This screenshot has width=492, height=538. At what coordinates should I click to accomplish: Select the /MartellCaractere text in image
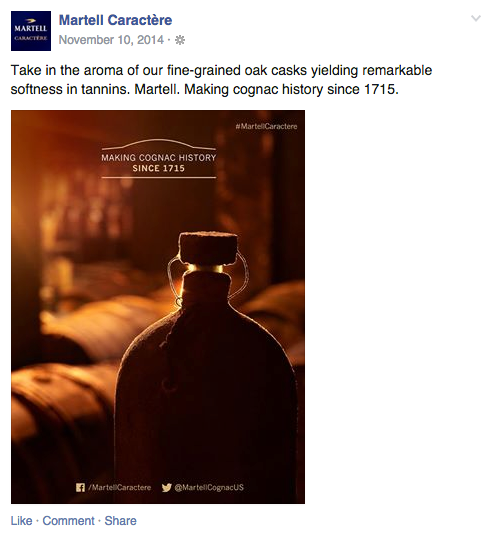tap(119, 488)
